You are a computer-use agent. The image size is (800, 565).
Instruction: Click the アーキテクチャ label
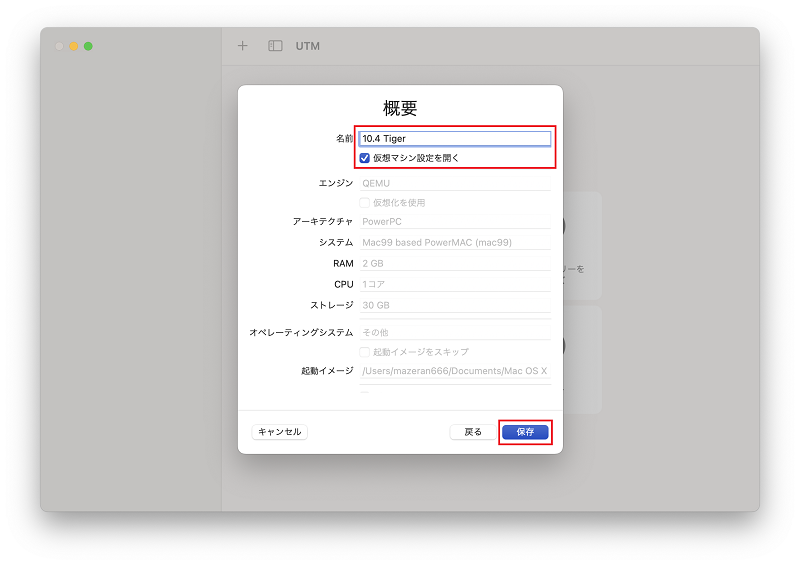coord(322,222)
